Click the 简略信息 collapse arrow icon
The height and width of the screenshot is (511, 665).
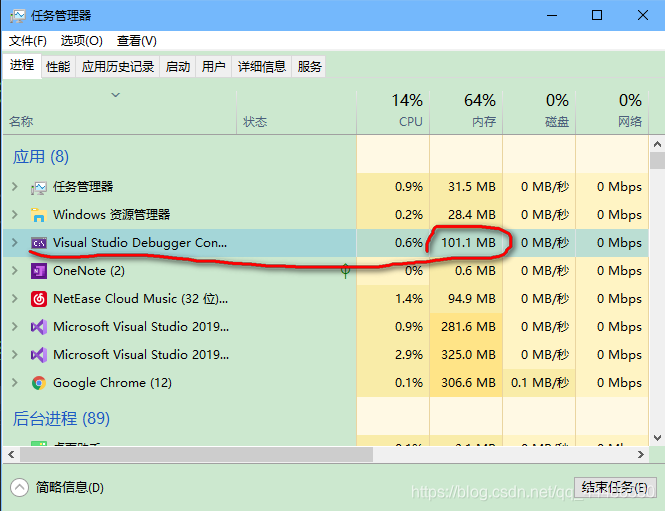tap(20, 488)
